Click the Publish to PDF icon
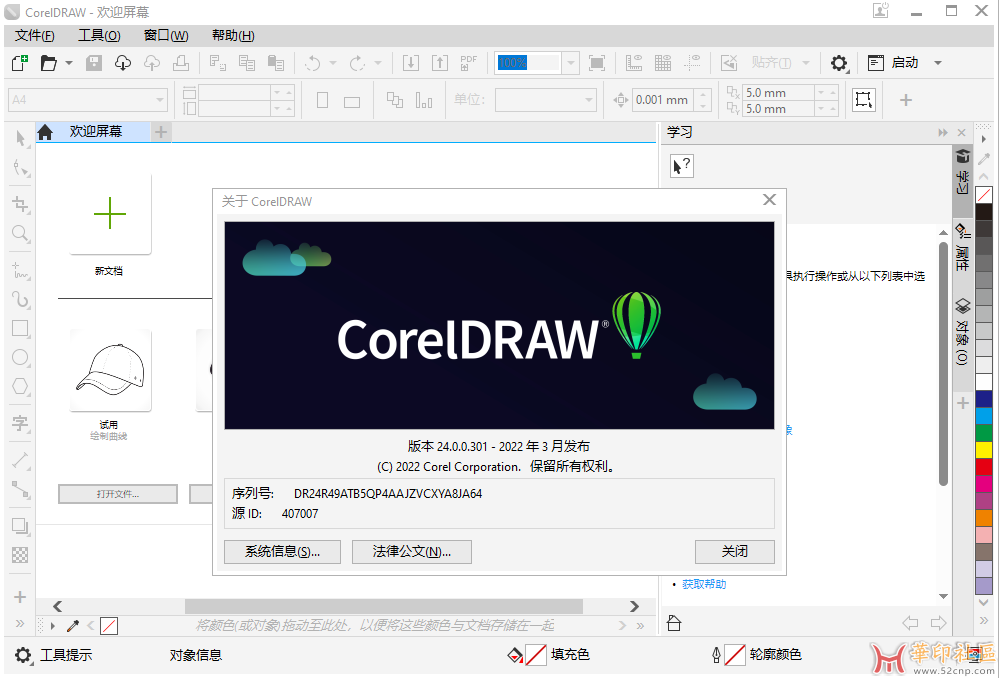 click(469, 62)
